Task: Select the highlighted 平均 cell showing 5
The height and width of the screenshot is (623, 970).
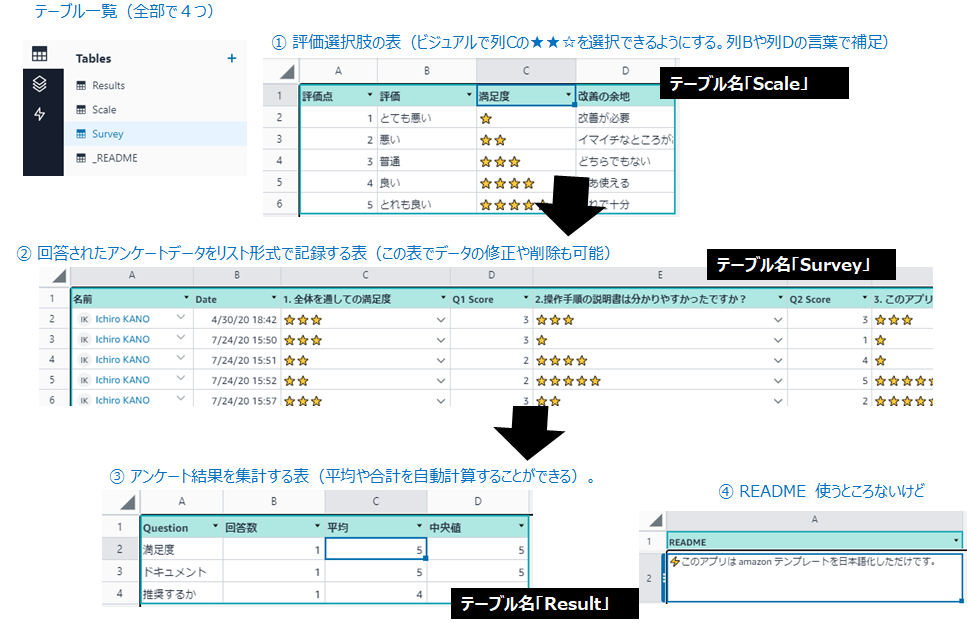Action: 376,549
